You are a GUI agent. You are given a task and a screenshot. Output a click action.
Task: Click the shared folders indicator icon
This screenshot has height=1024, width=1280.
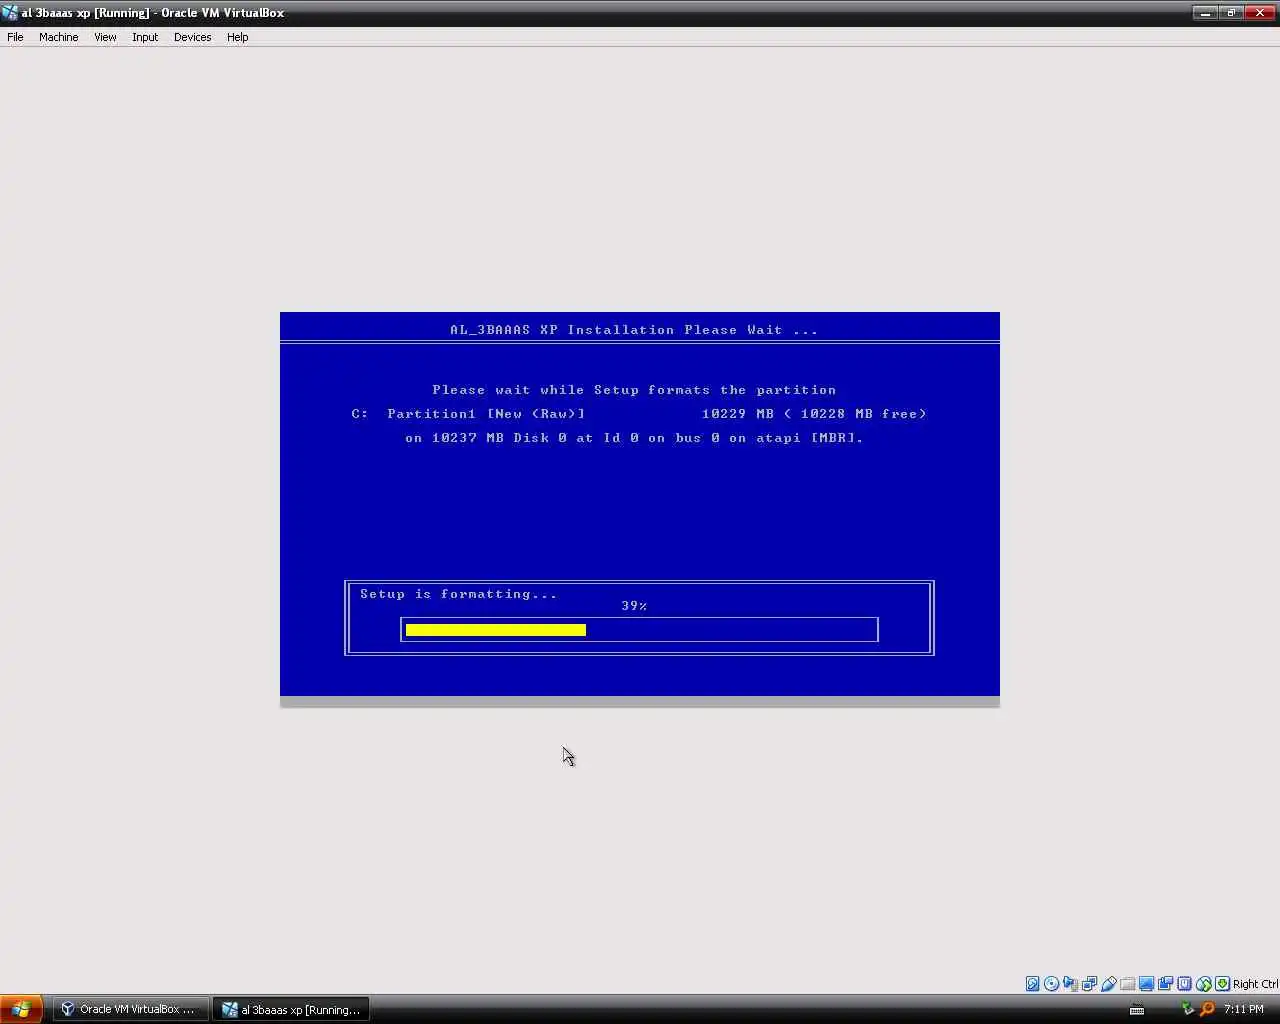[x=1127, y=984]
